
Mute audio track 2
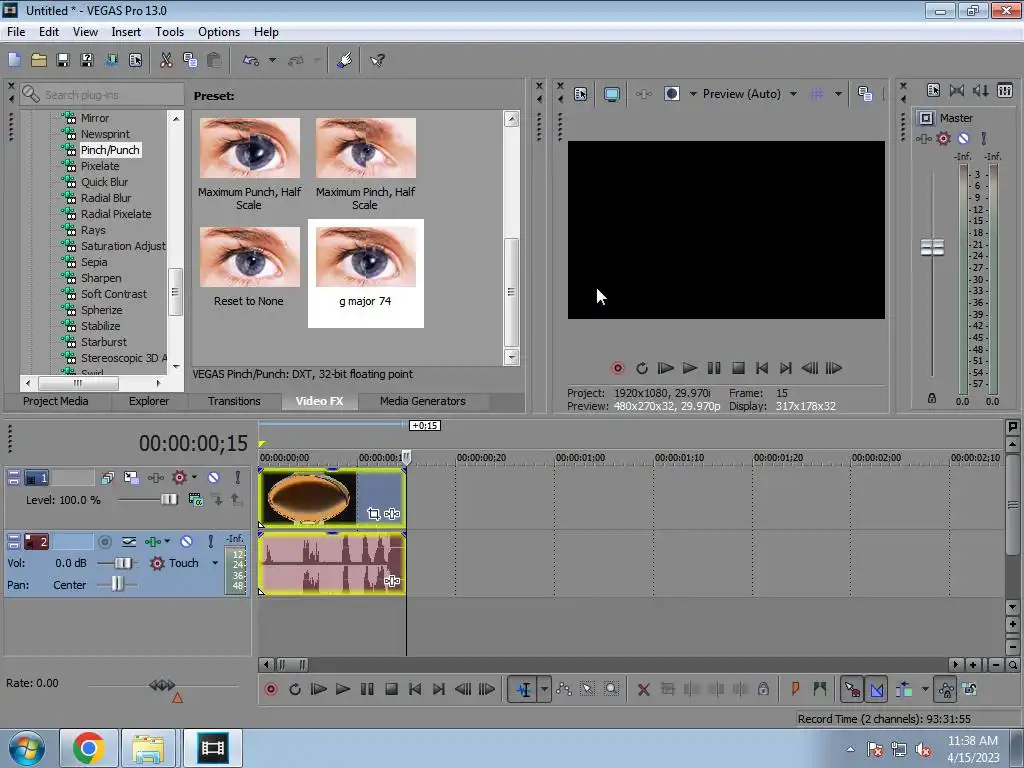coord(186,541)
